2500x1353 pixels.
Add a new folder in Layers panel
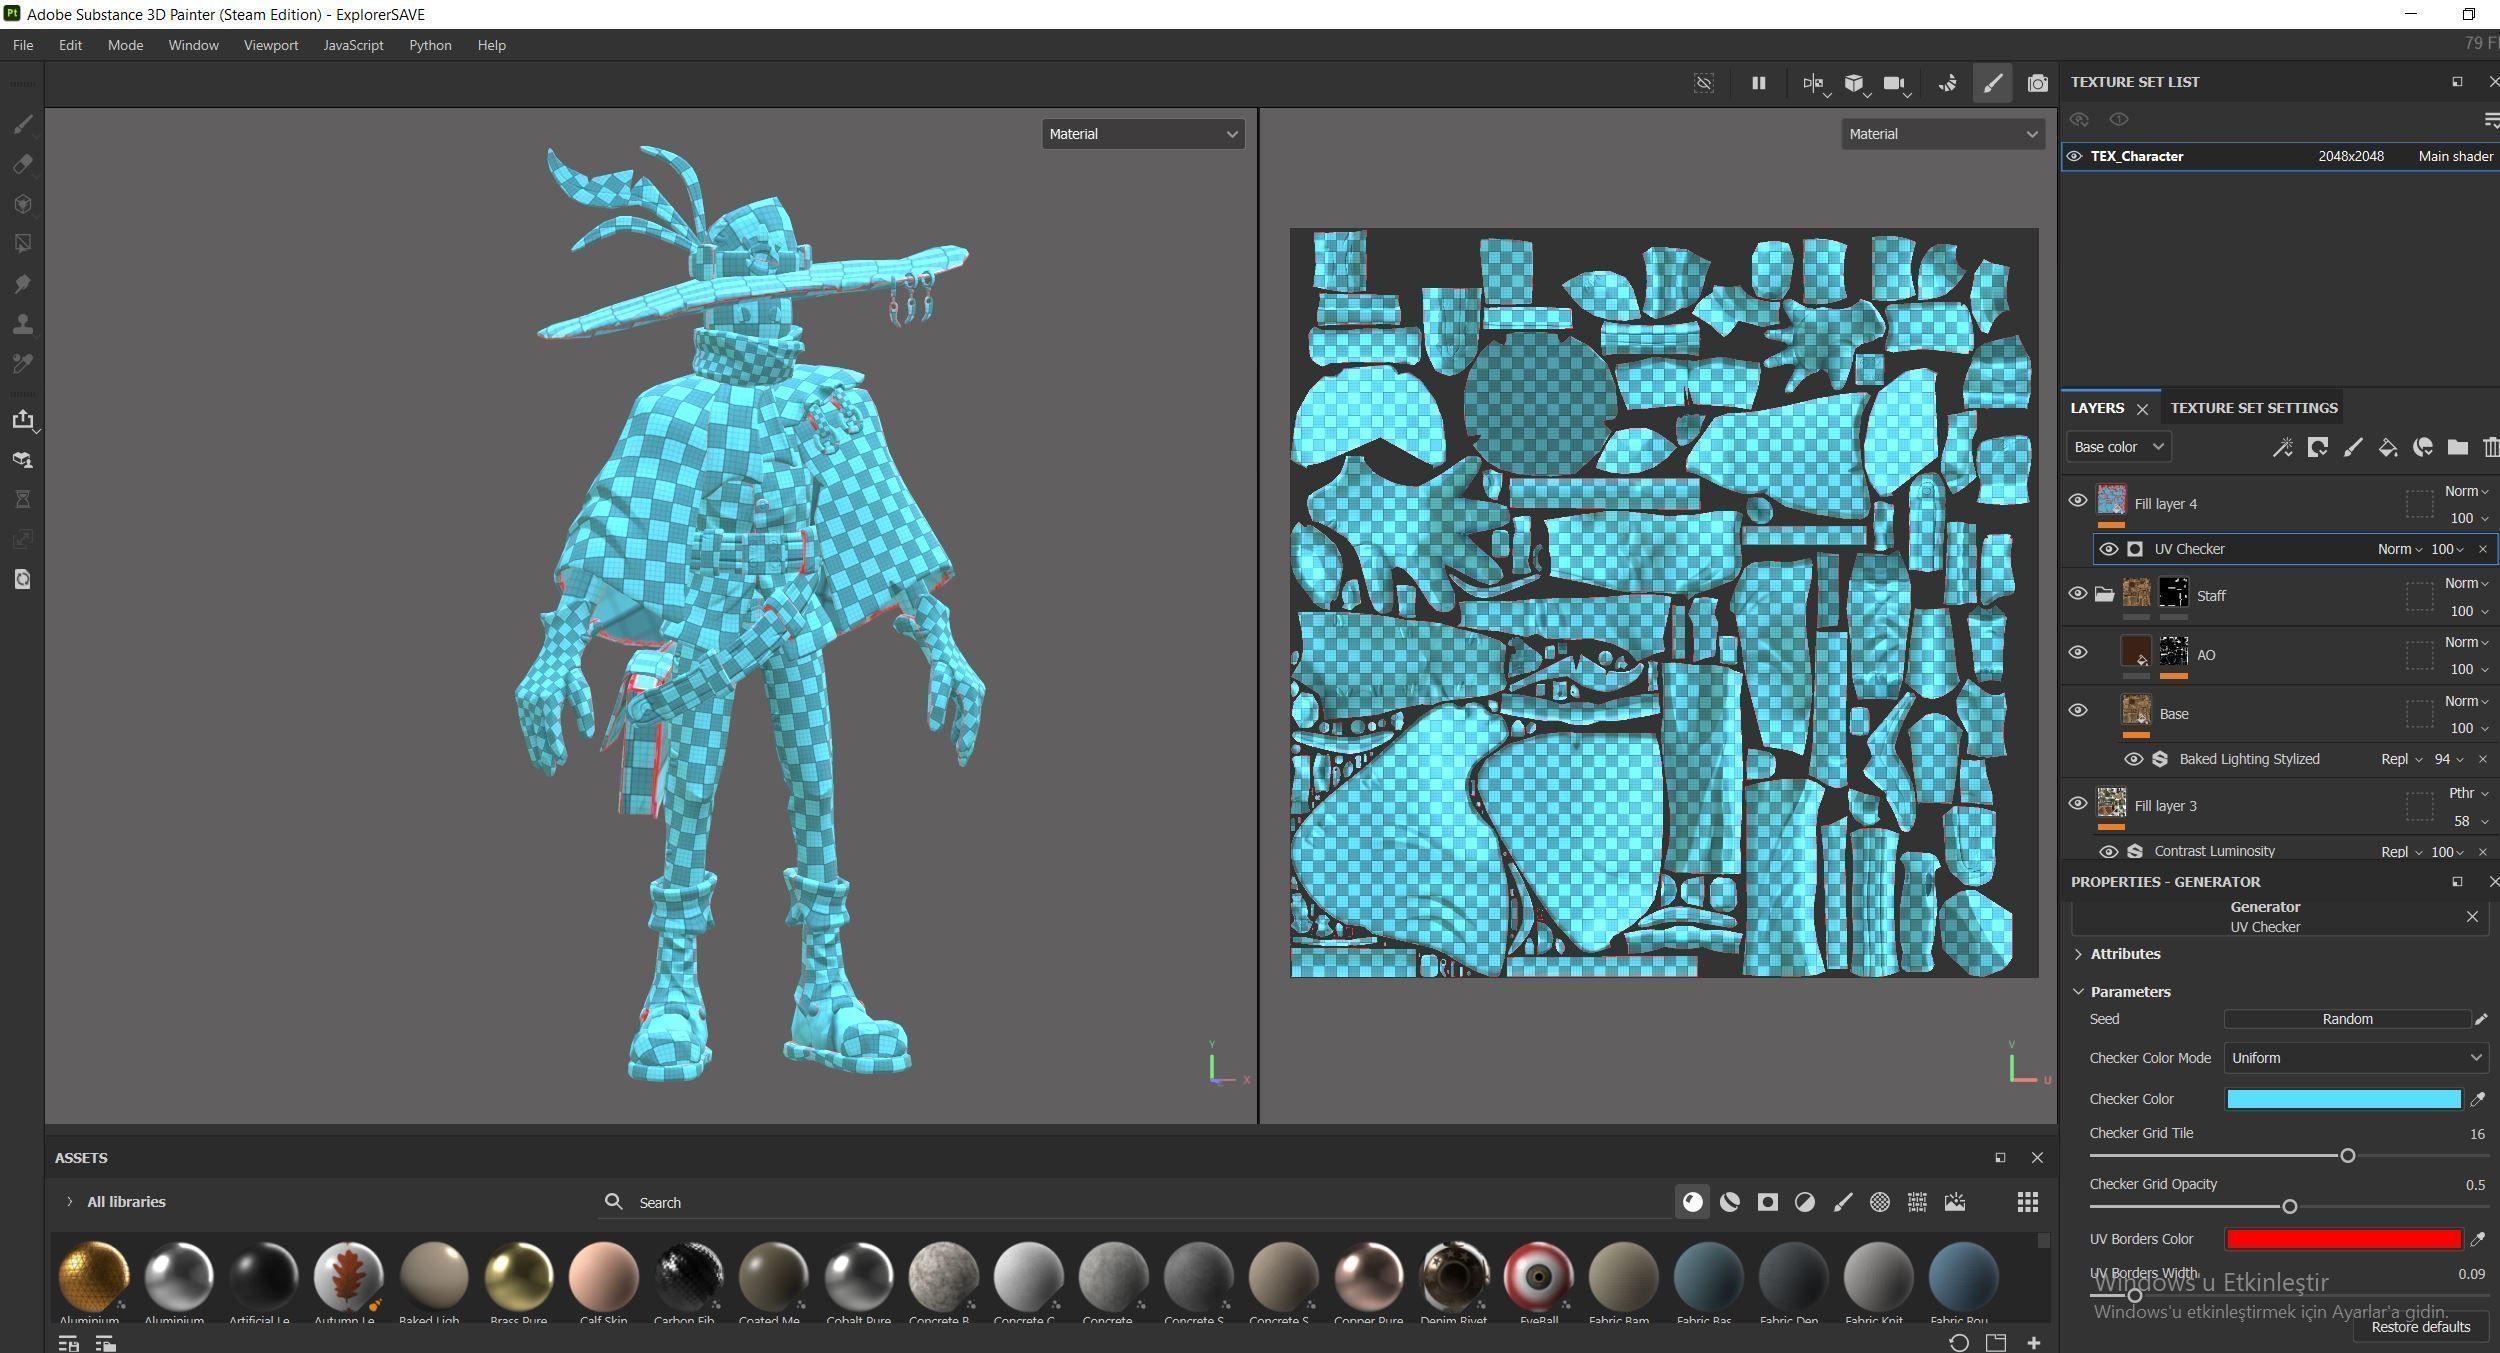tap(2457, 447)
